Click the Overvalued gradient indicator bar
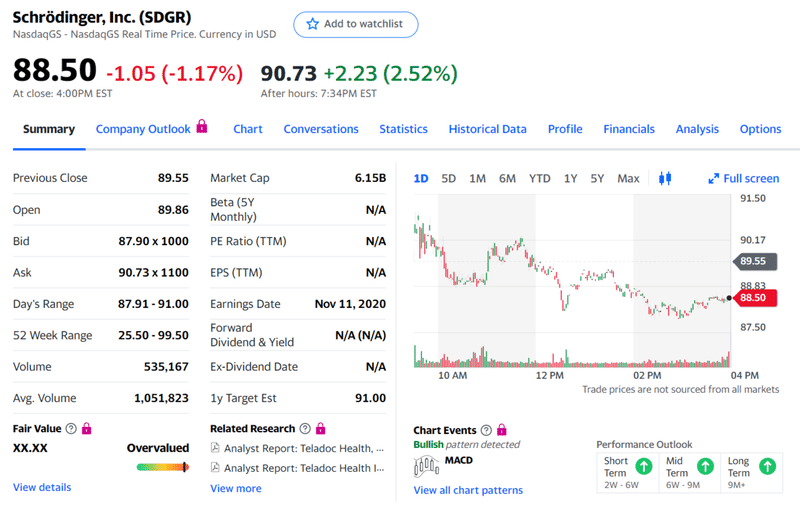The image size is (800, 513). (163, 466)
